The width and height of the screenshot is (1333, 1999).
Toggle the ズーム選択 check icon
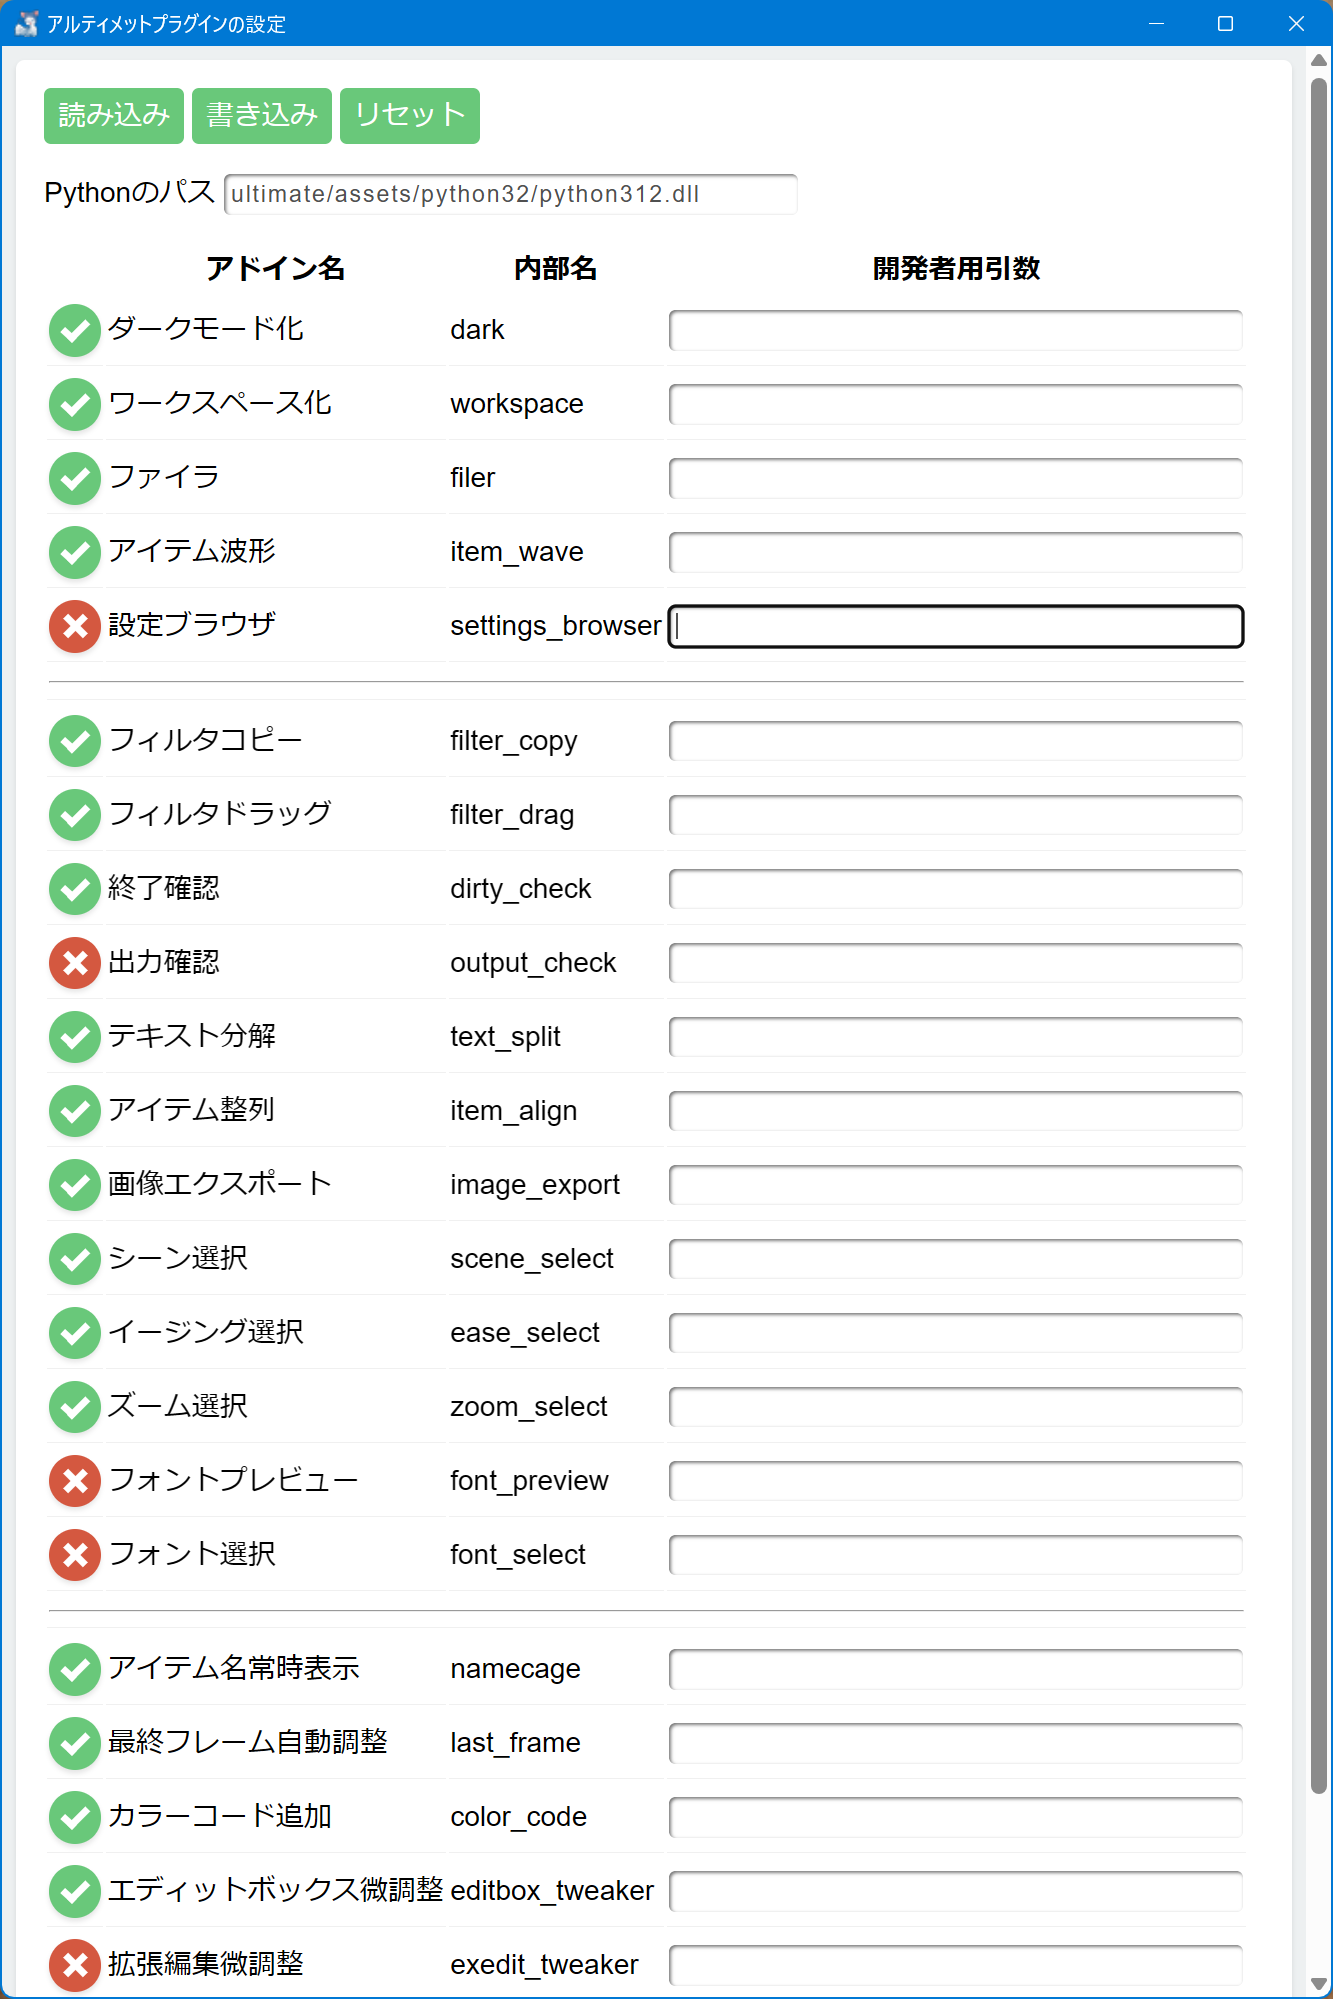tap(75, 1407)
